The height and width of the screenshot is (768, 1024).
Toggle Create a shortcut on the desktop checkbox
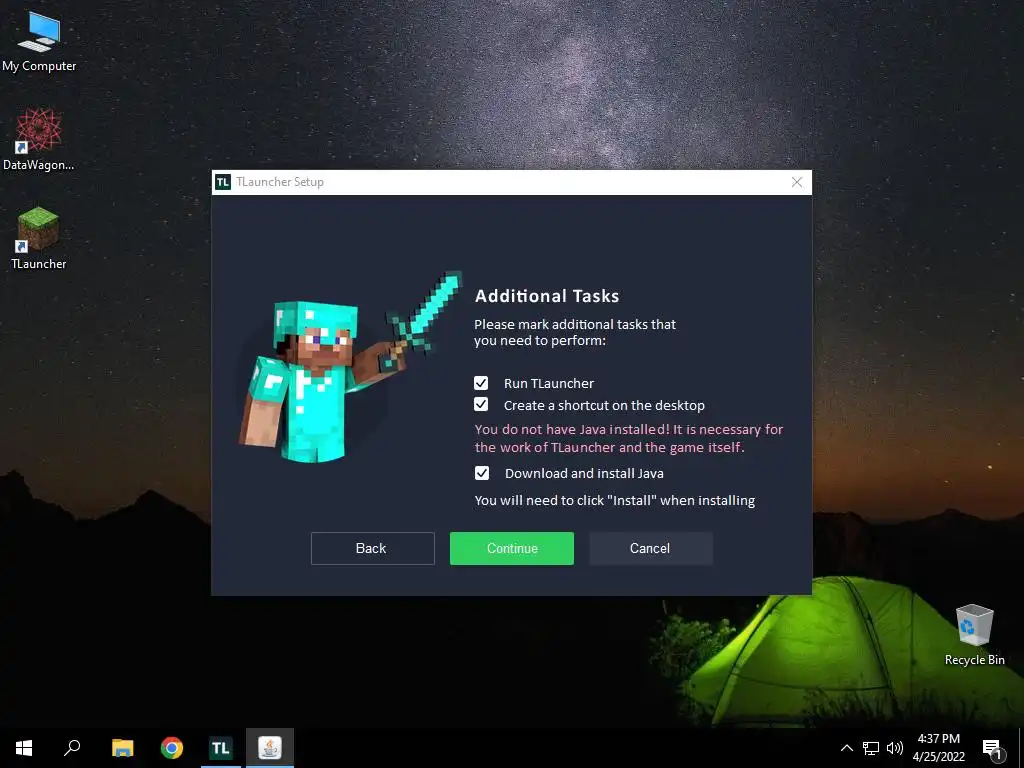[x=481, y=404]
